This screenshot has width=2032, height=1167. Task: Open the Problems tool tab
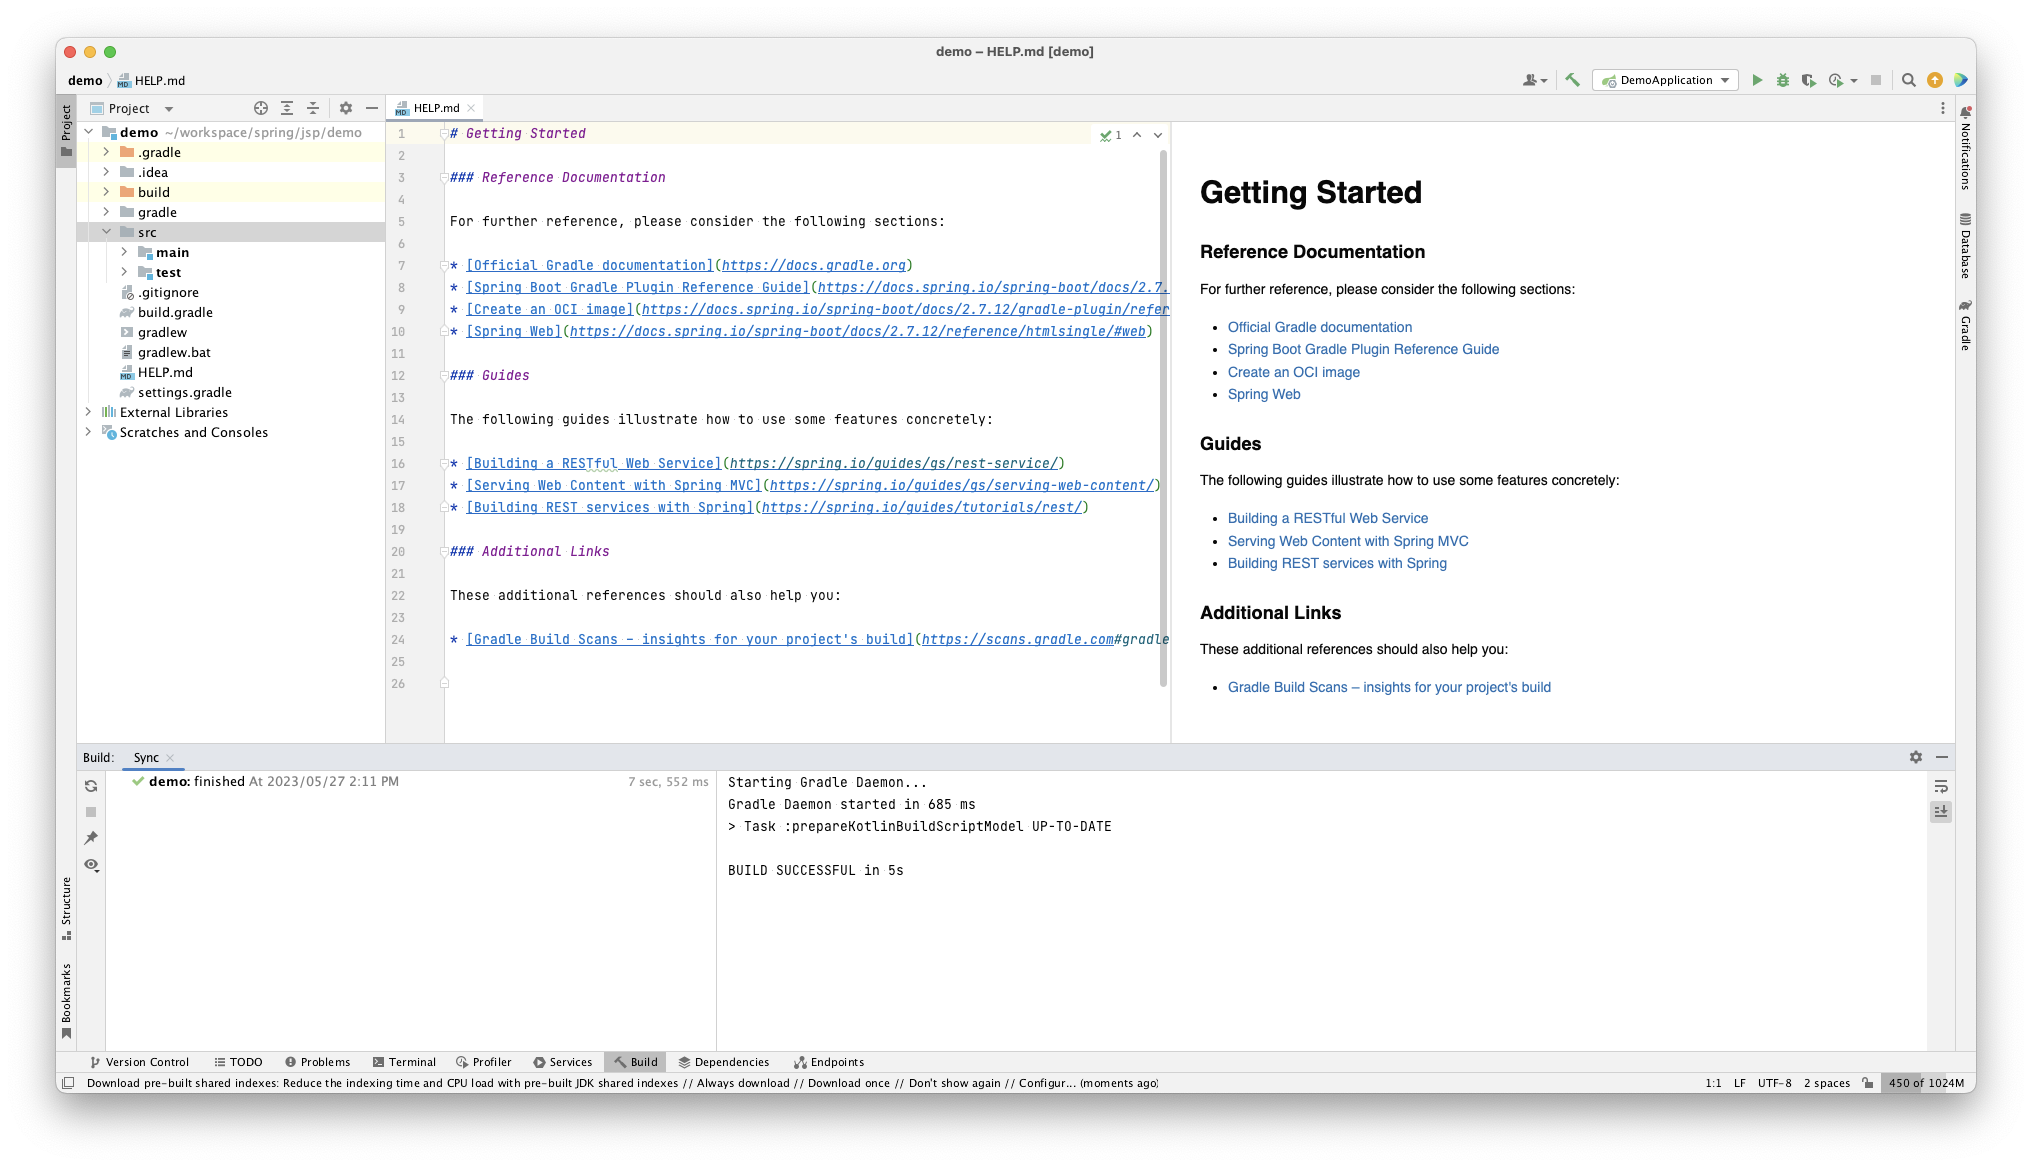[x=317, y=1062]
